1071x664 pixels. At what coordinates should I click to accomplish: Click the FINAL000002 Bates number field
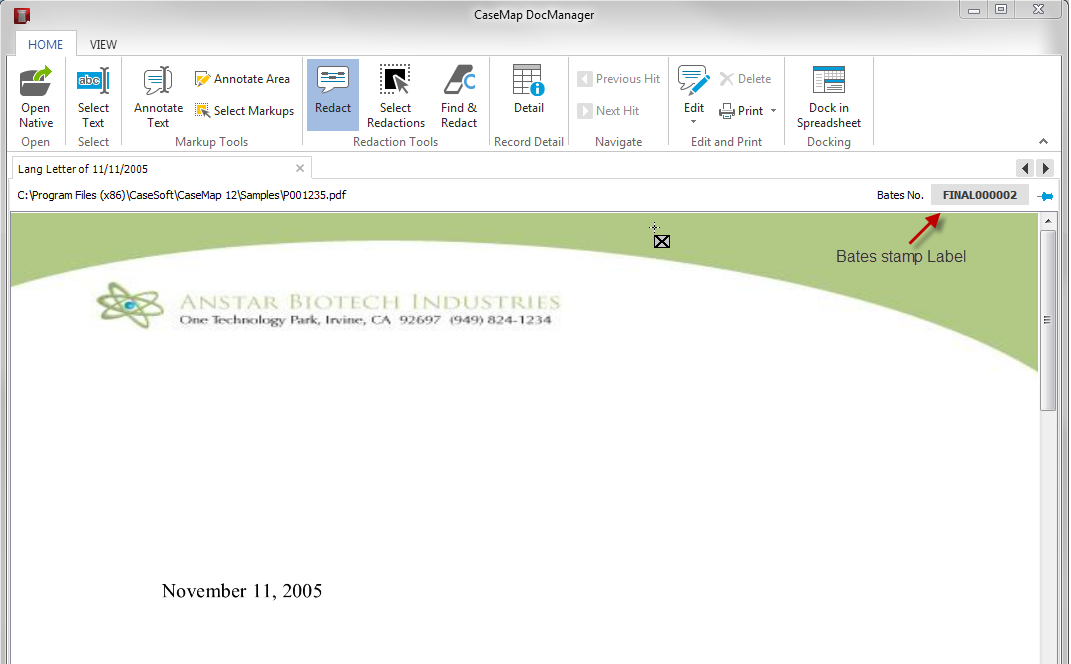pos(979,196)
